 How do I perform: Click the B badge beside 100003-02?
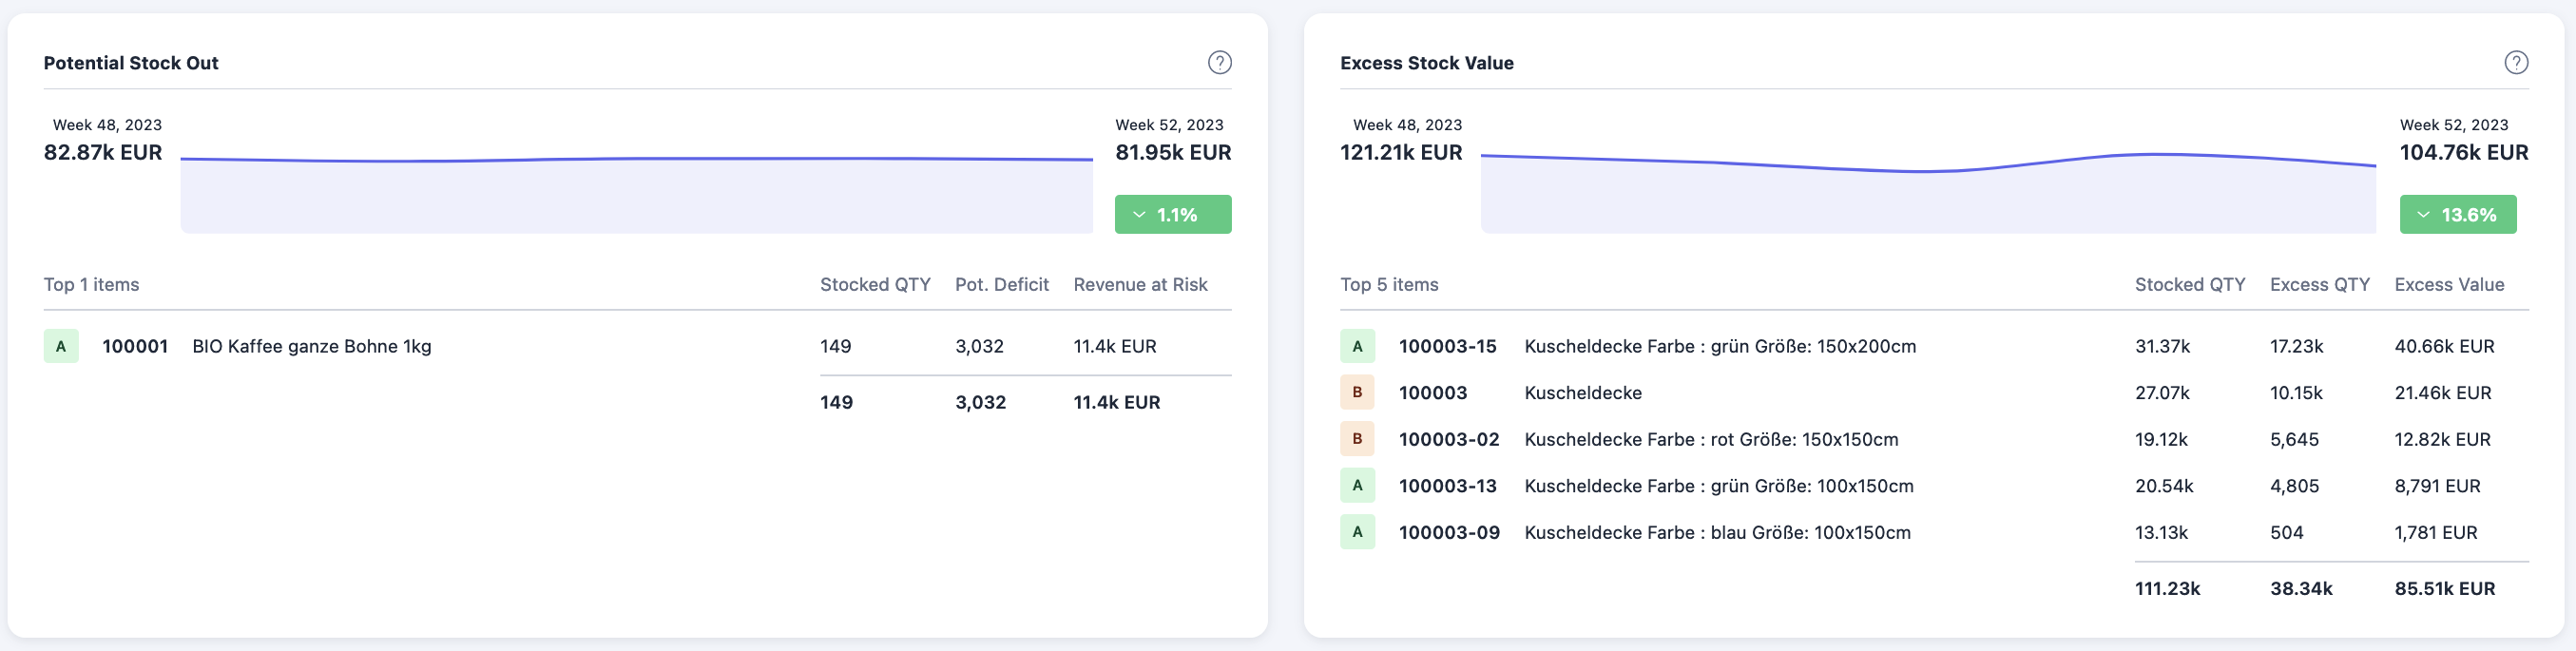[x=1357, y=439]
